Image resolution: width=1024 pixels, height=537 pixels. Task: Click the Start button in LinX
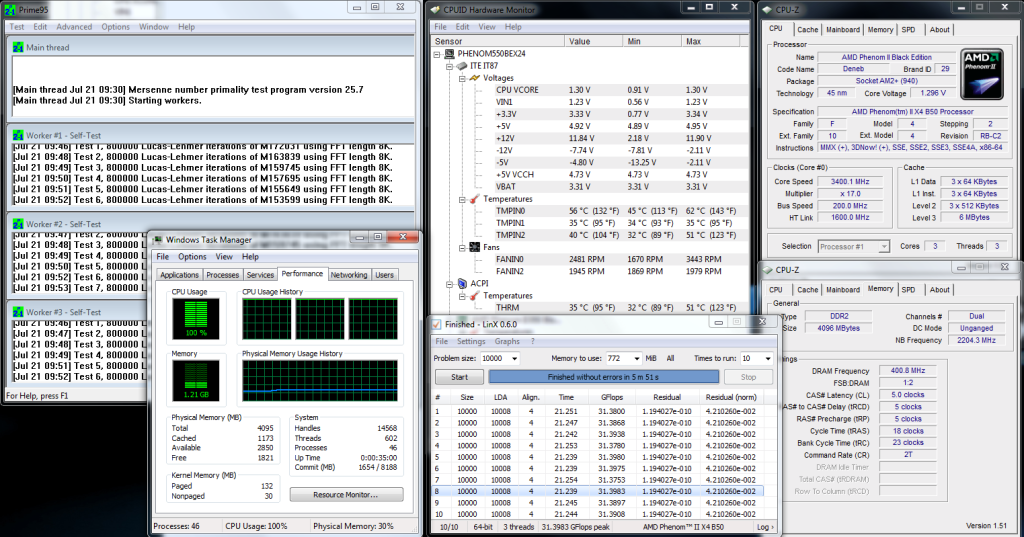tap(459, 377)
